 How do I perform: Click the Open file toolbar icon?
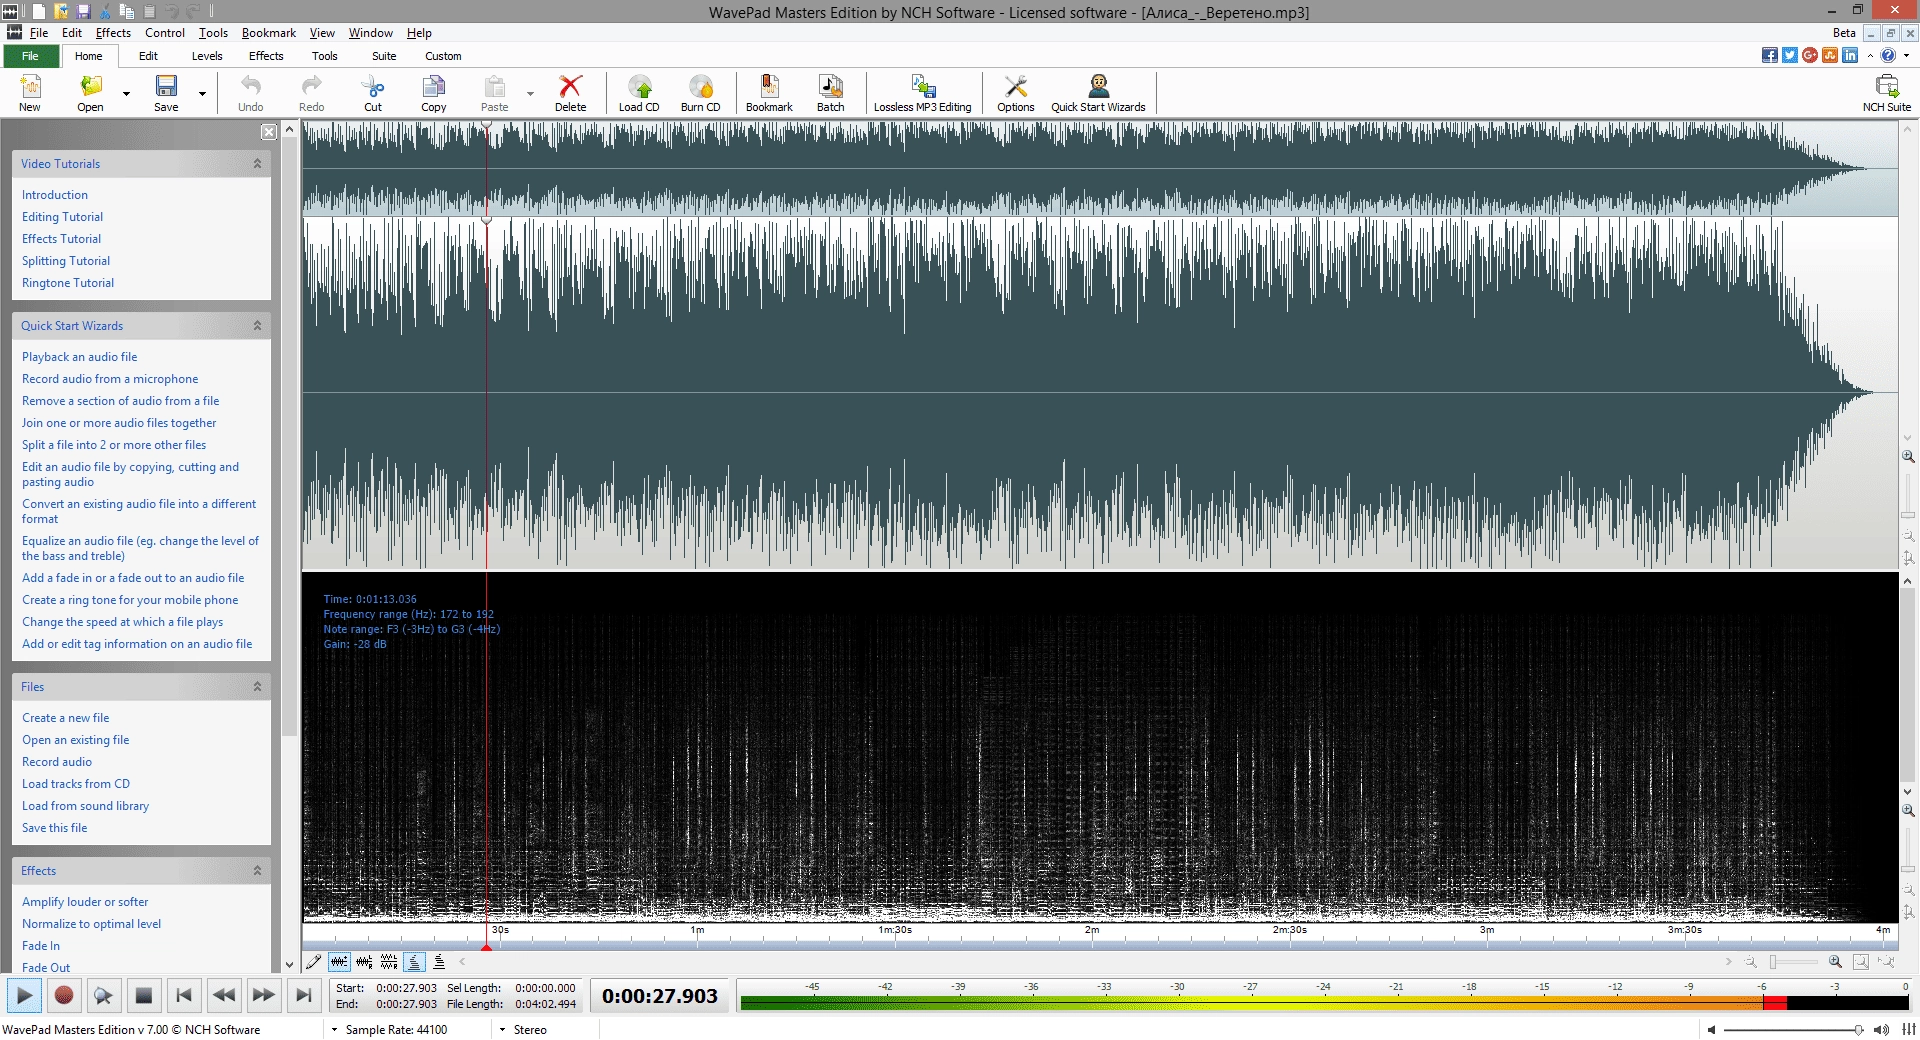[90, 93]
